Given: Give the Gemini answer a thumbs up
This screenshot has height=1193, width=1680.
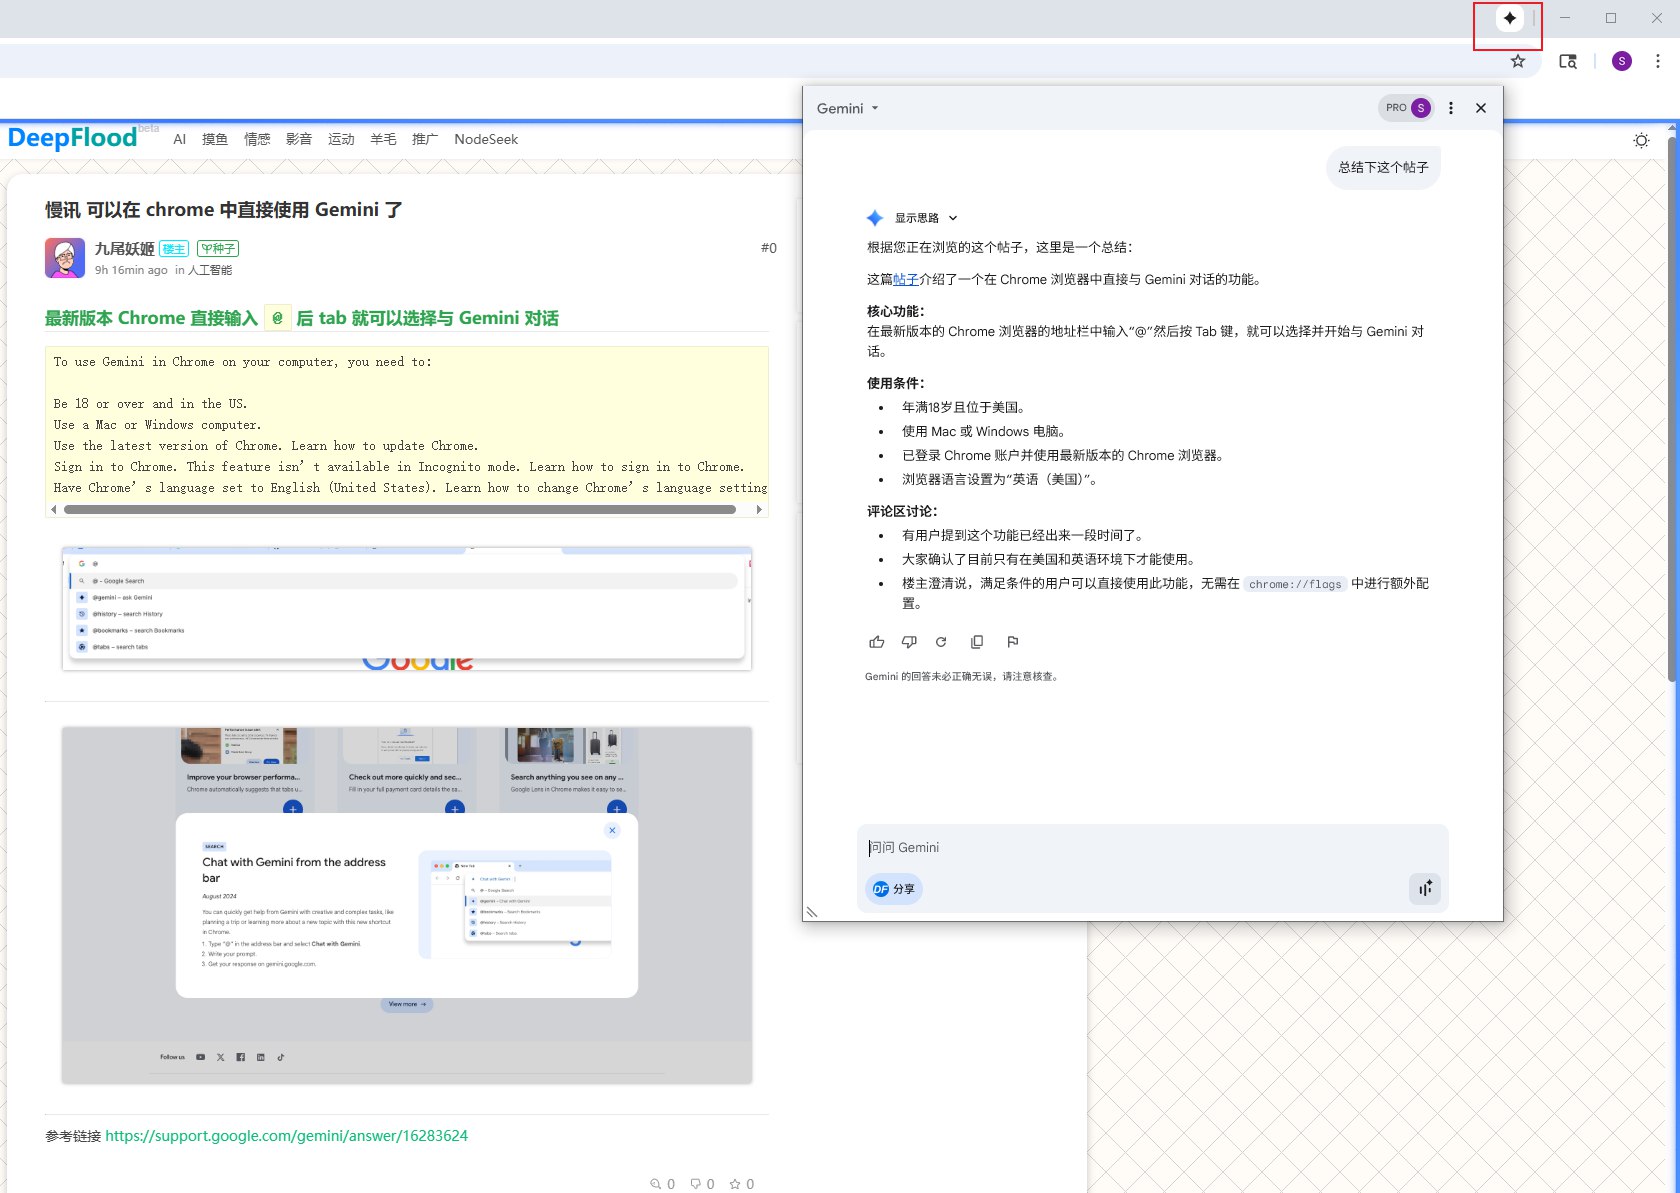Looking at the screenshot, I should [877, 642].
